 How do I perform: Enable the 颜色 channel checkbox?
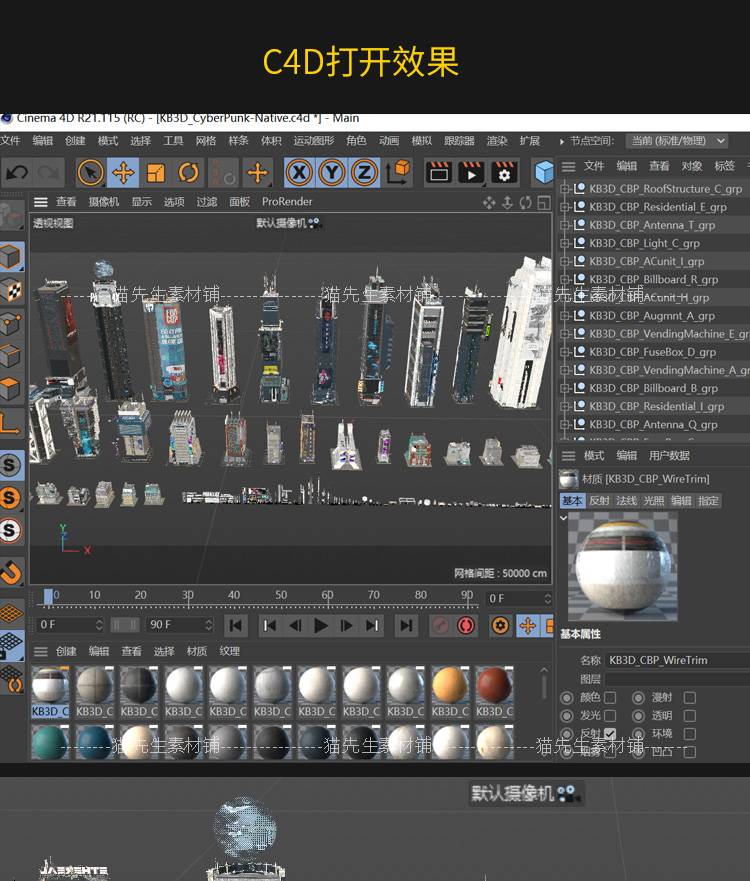[x=610, y=697]
